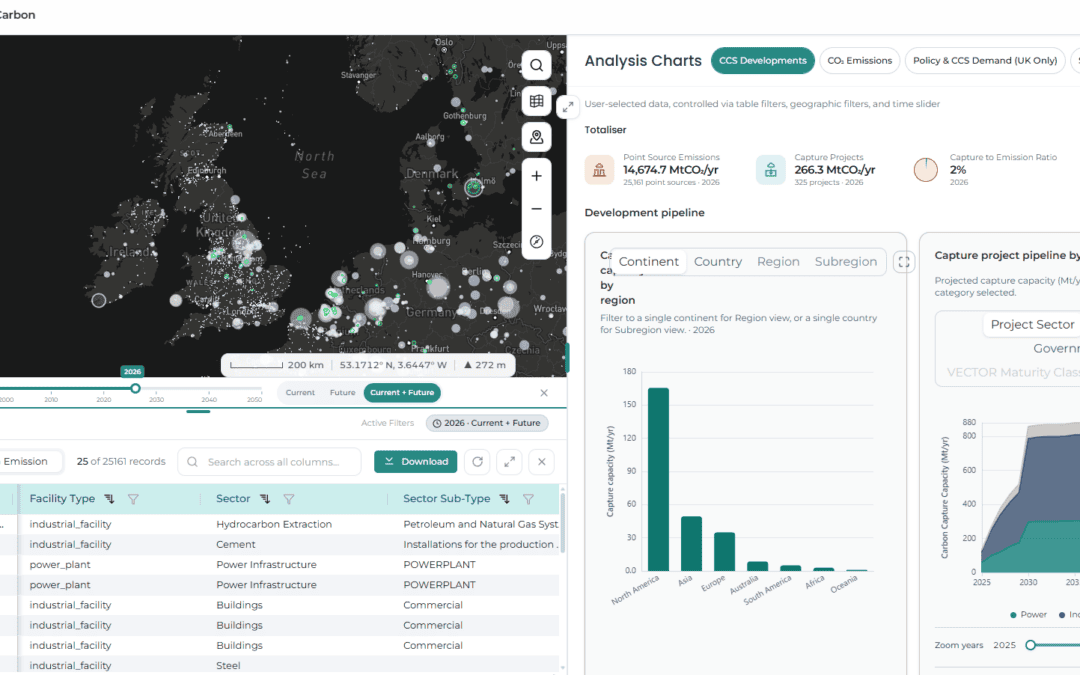The height and width of the screenshot is (675, 1080).
Task: Select the Project Sector pipeline option
Action: pos(1032,324)
